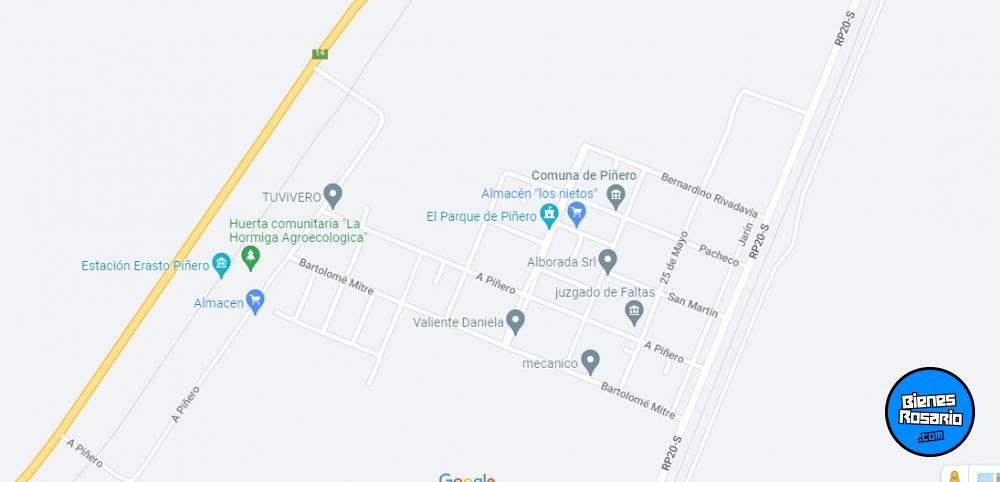Click the Estación Erasto Piñero label
This screenshot has height=482, width=1000.
pyautogui.click(x=145, y=265)
